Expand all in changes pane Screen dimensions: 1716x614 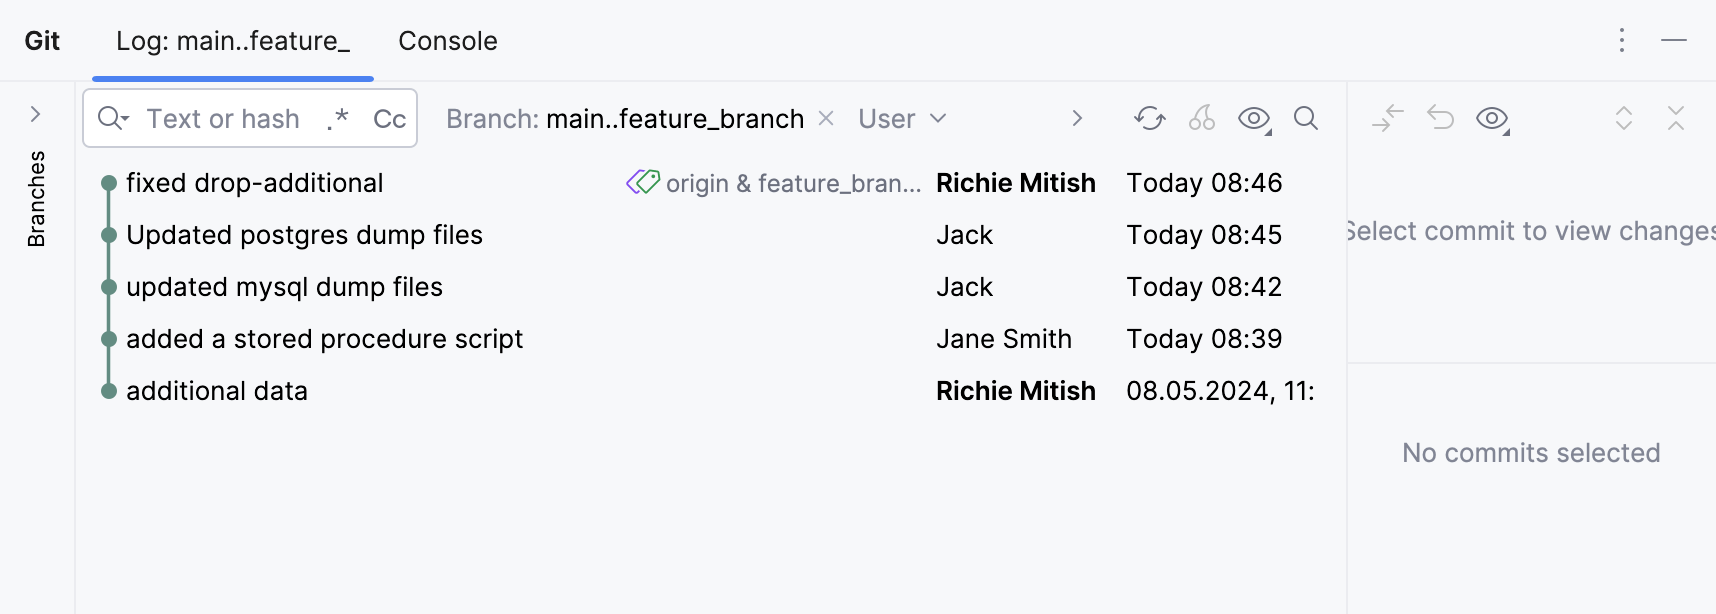pyautogui.click(x=1624, y=119)
